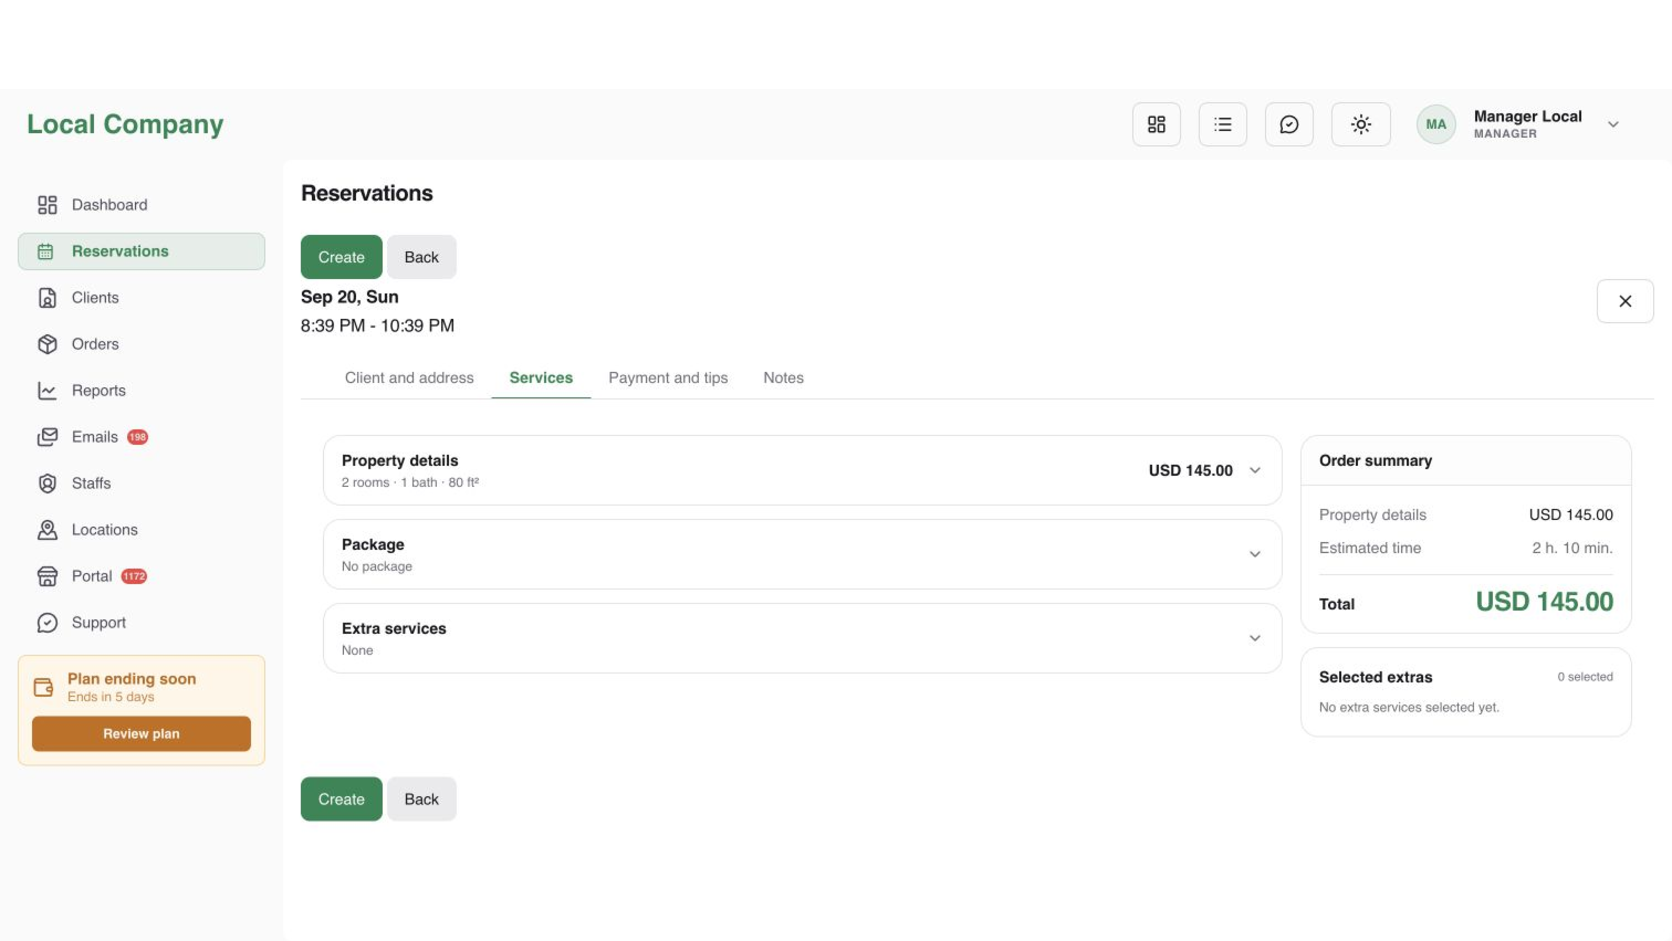The height and width of the screenshot is (941, 1672).
Task: Click the '2 h. 10 min.' estimated time
Action: [1572, 548]
